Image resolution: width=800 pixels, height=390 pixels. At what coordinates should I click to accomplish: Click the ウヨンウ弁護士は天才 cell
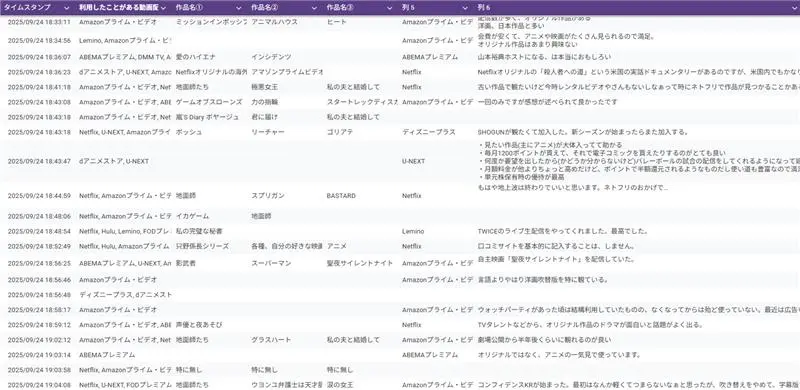(x=287, y=385)
